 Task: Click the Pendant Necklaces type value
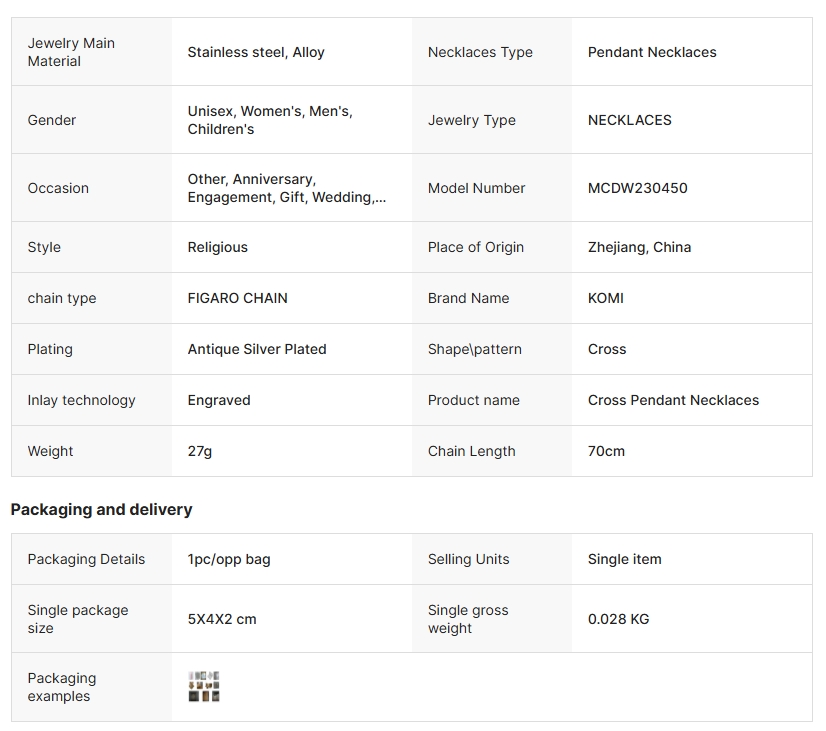[x=652, y=52]
